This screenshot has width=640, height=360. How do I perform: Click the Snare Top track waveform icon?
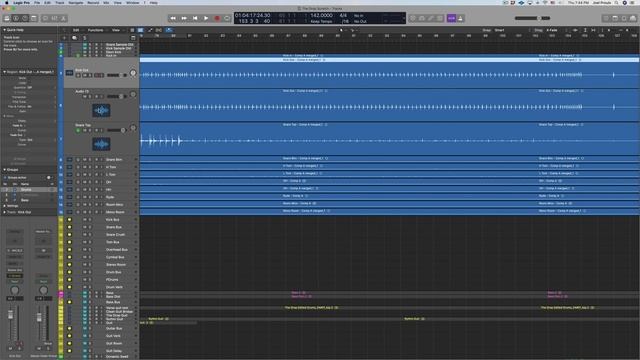tap(101, 144)
